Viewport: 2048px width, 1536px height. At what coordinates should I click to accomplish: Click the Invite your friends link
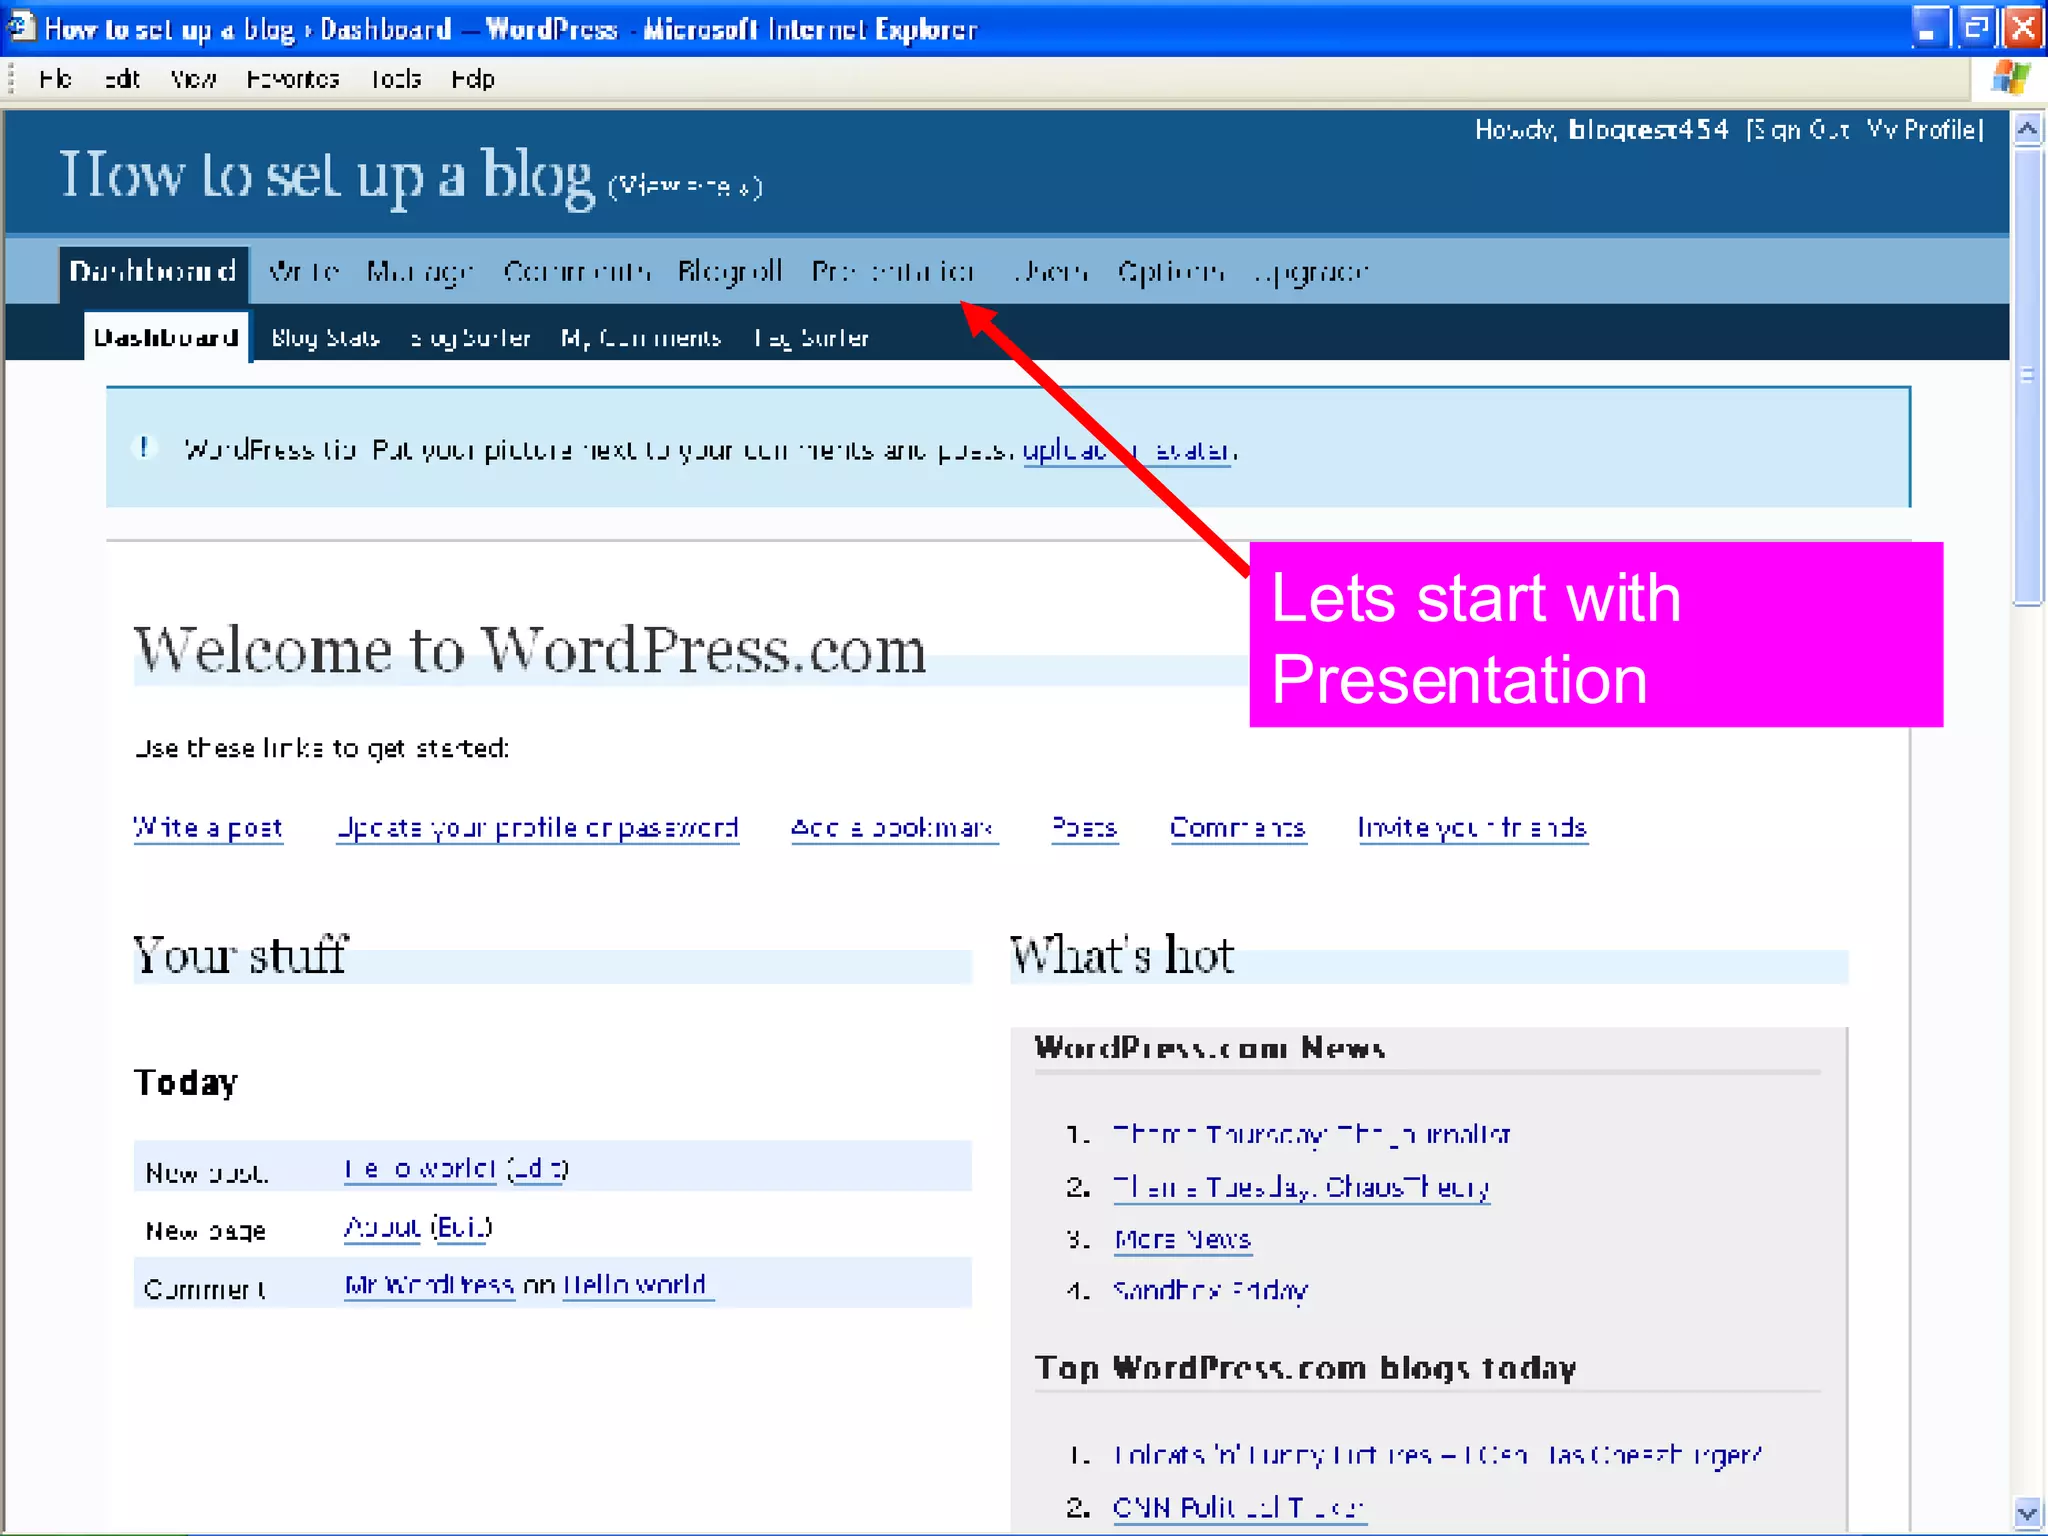coord(1472,828)
